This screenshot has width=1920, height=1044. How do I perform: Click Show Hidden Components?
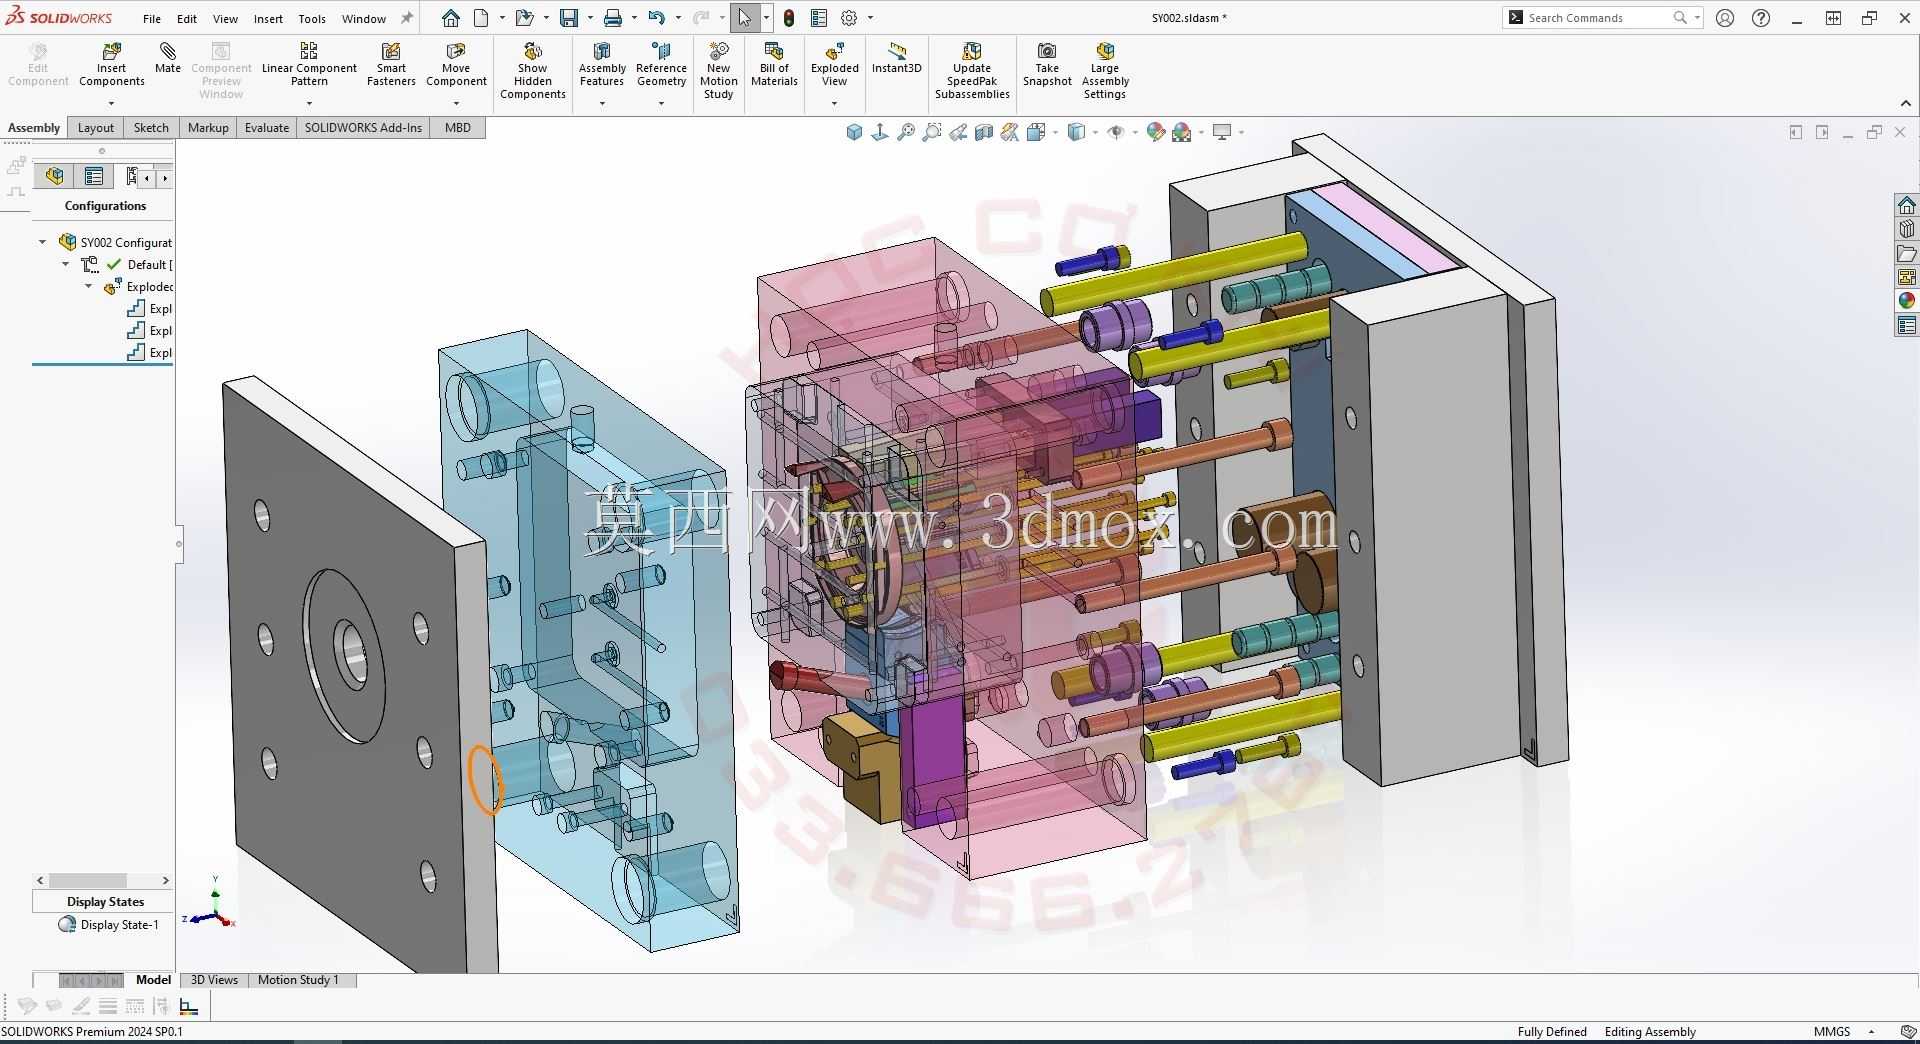[x=533, y=70]
